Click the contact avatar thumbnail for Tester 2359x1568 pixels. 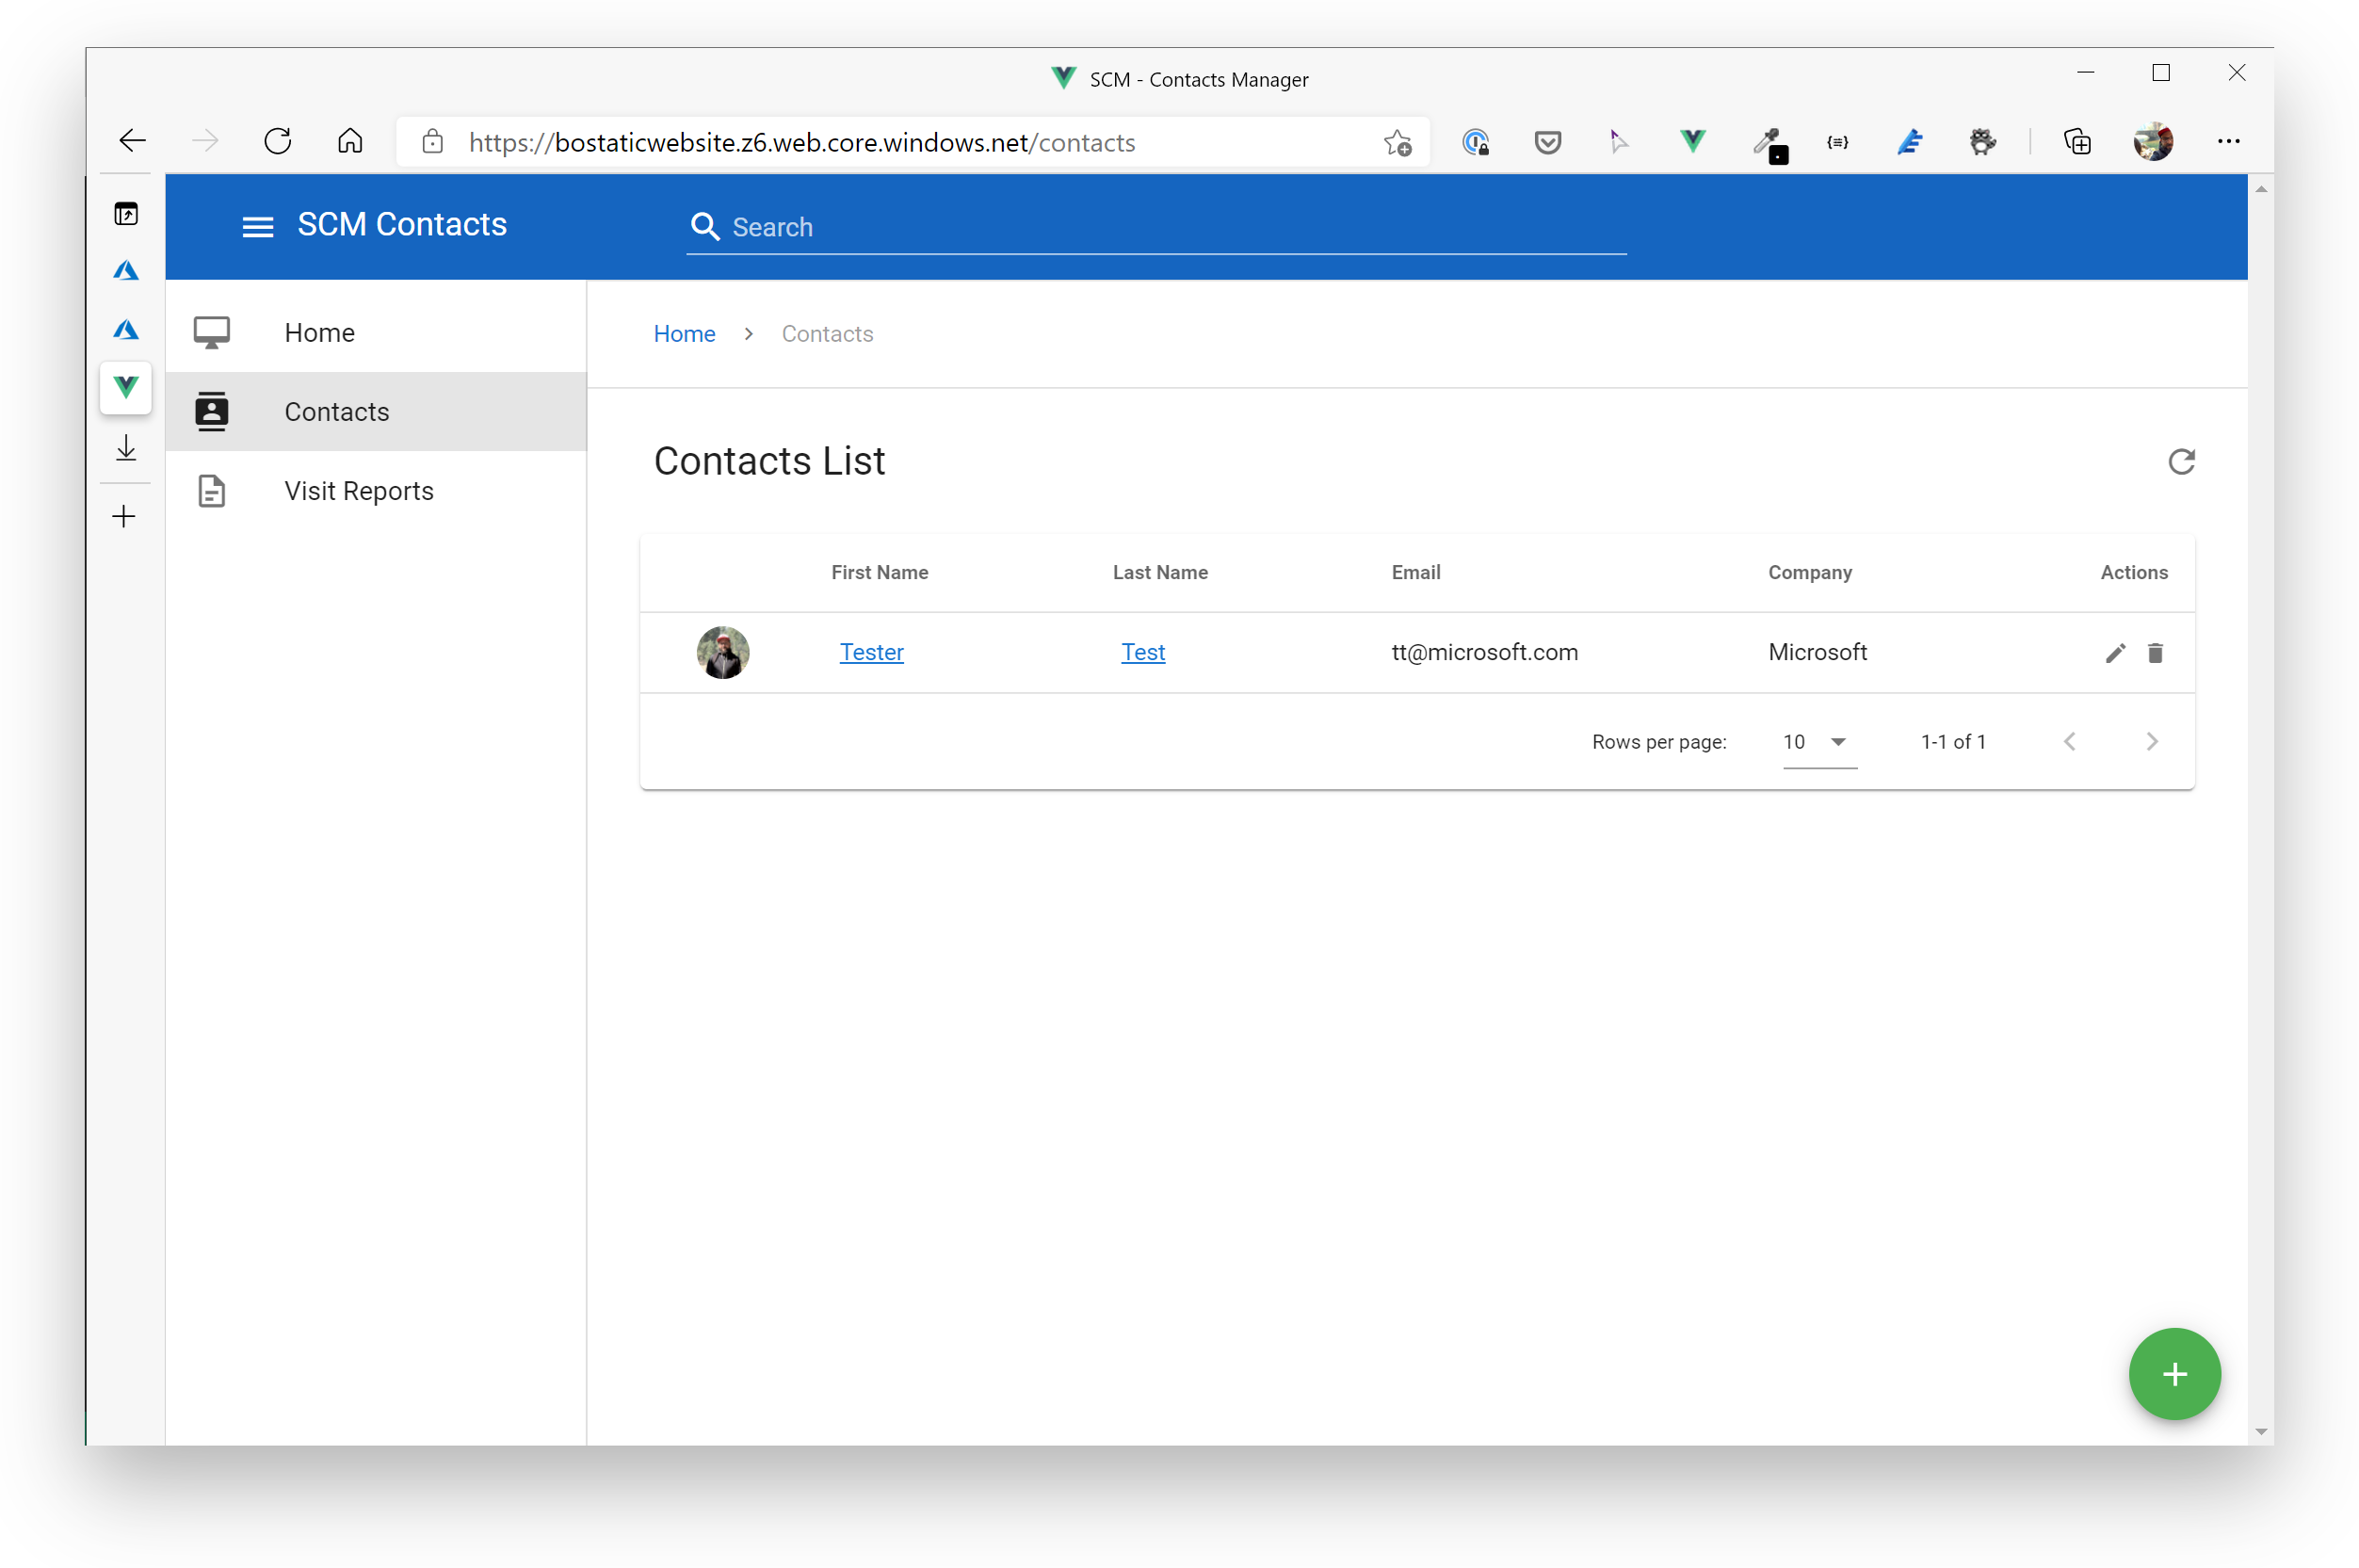click(x=722, y=651)
